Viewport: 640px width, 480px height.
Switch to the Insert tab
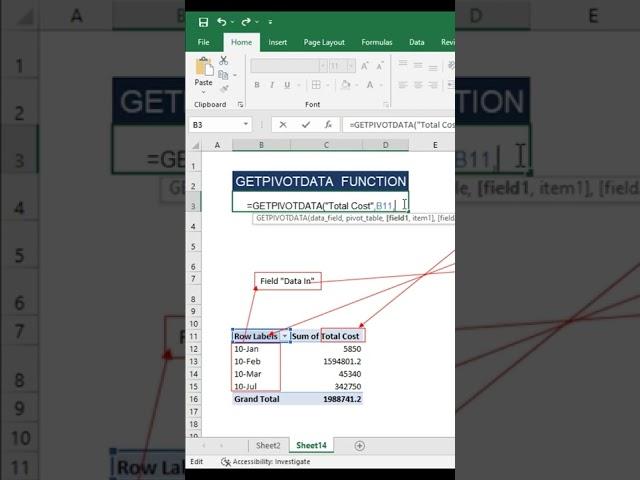pos(278,42)
